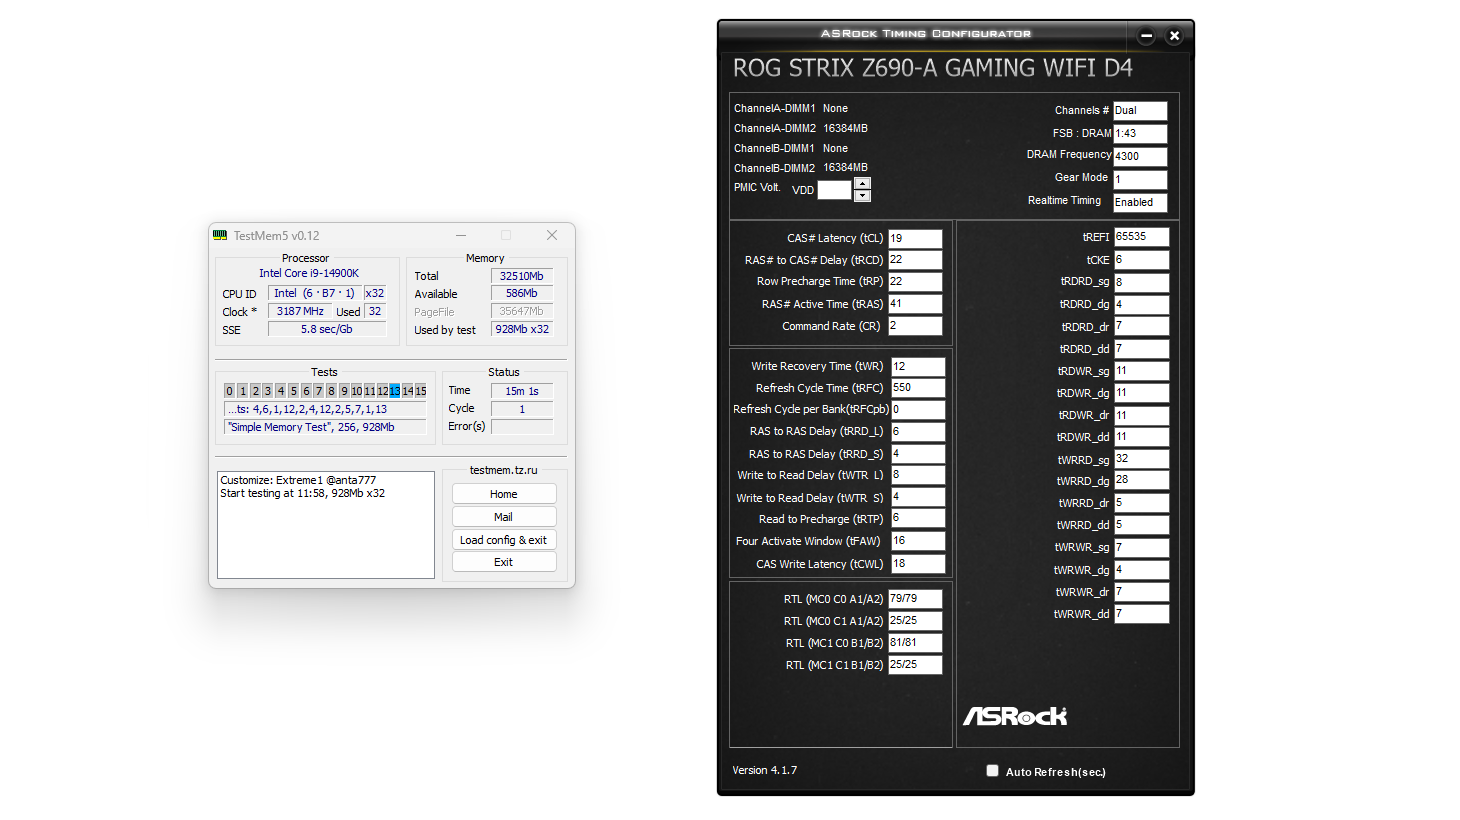Click the tRDRD_sg value field
This screenshot has height=820, width=1460.
point(1142,282)
